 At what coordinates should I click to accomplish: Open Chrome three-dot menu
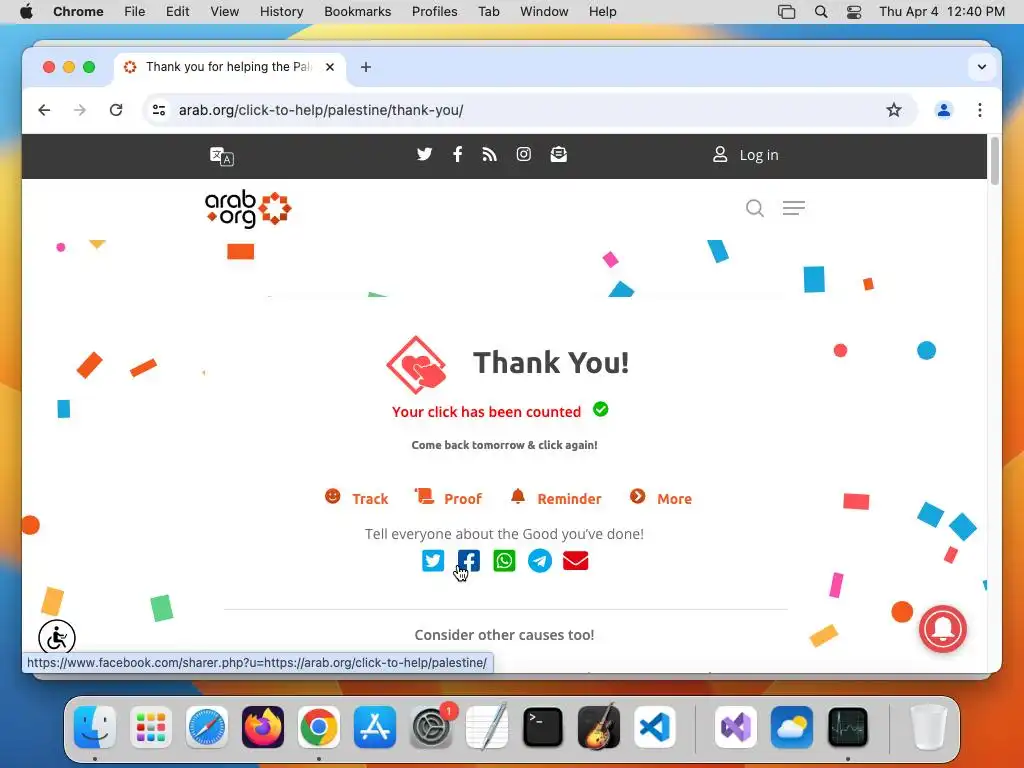[x=980, y=110]
